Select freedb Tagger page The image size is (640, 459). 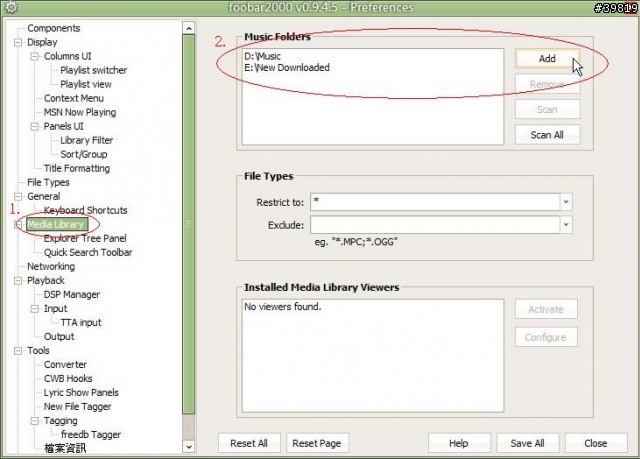coord(91,435)
